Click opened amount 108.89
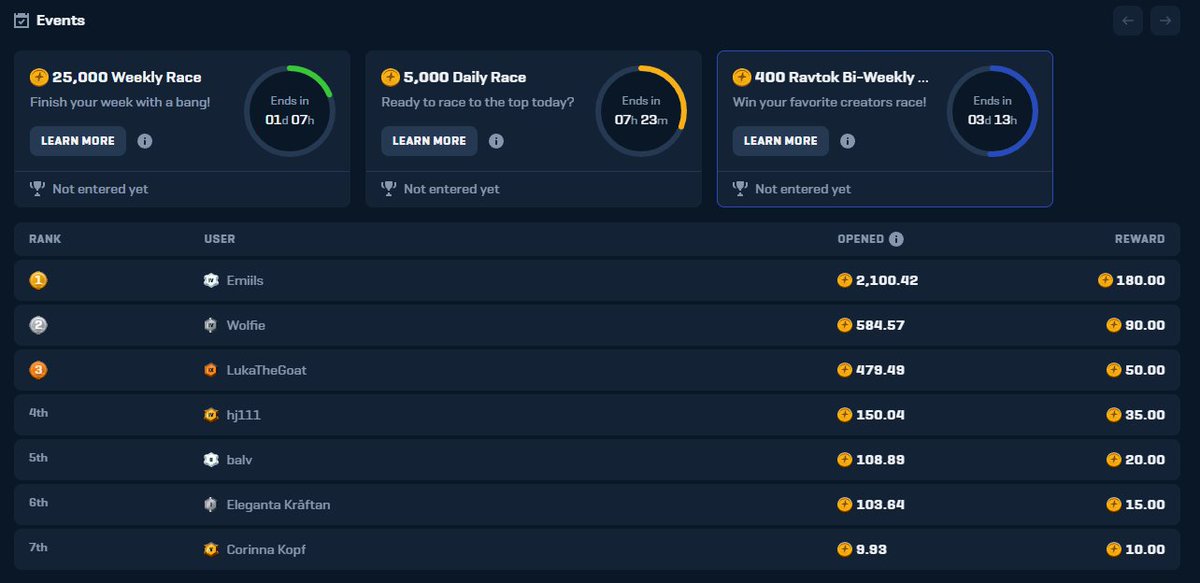The width and height of the screenshot is (1200, 583). click(x=881, y=460)
